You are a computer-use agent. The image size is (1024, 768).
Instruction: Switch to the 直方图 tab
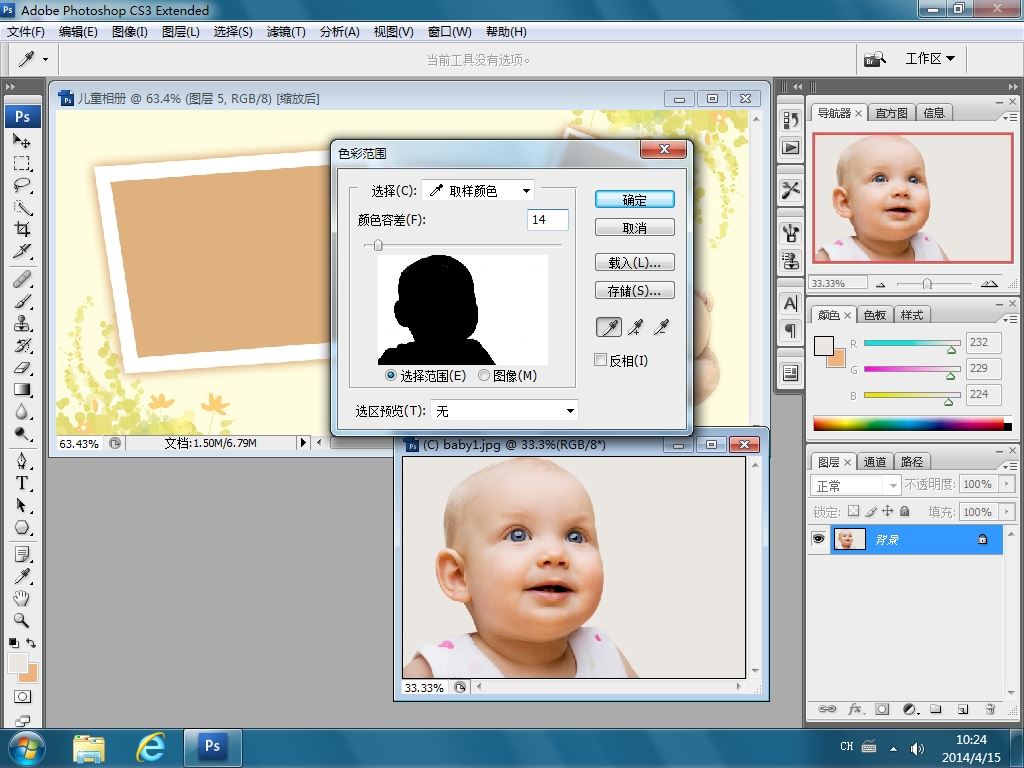tap(891, 113)
